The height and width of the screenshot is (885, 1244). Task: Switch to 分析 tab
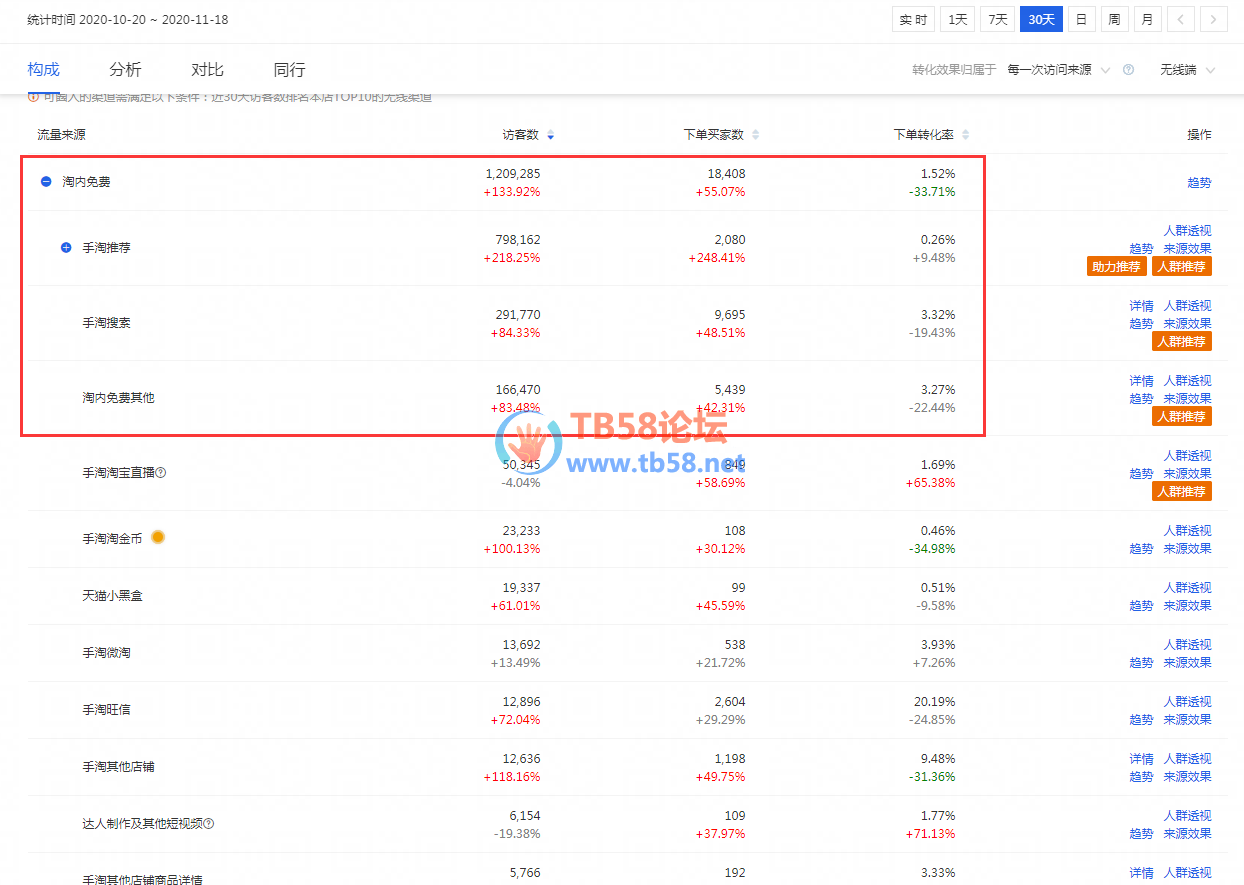tap(125, 70)
